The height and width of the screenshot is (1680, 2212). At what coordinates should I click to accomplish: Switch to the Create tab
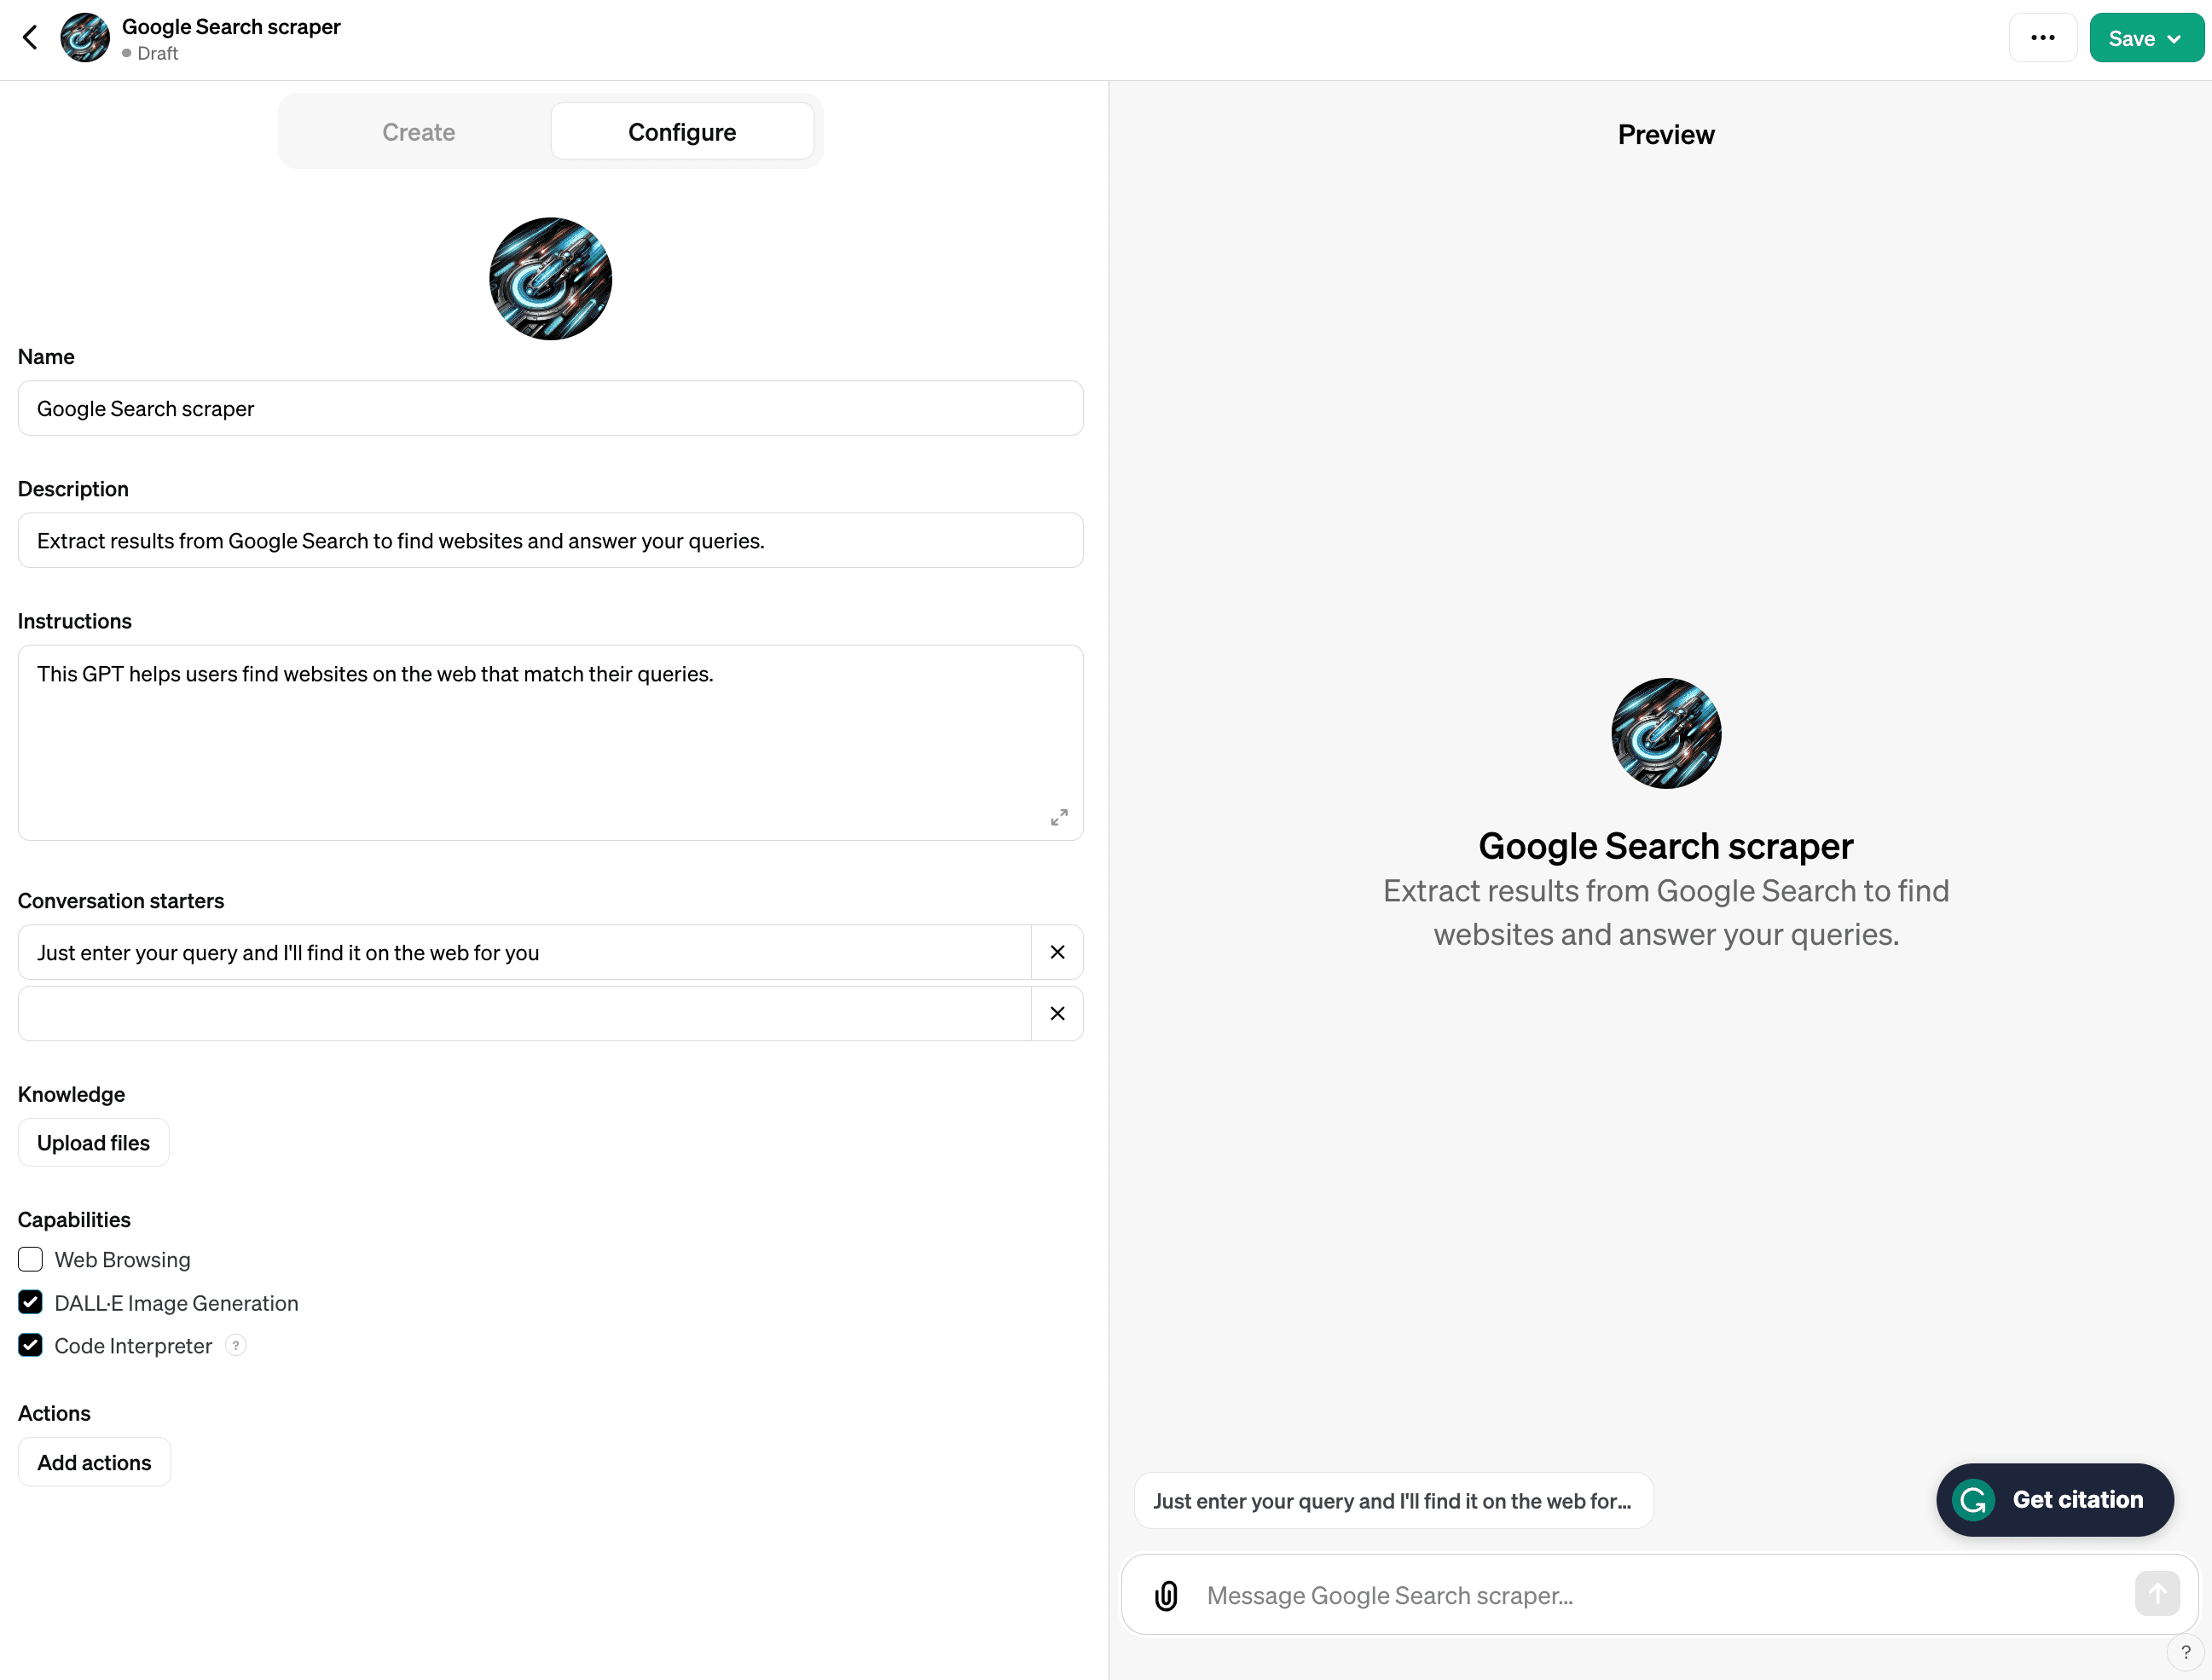(418, 132)
